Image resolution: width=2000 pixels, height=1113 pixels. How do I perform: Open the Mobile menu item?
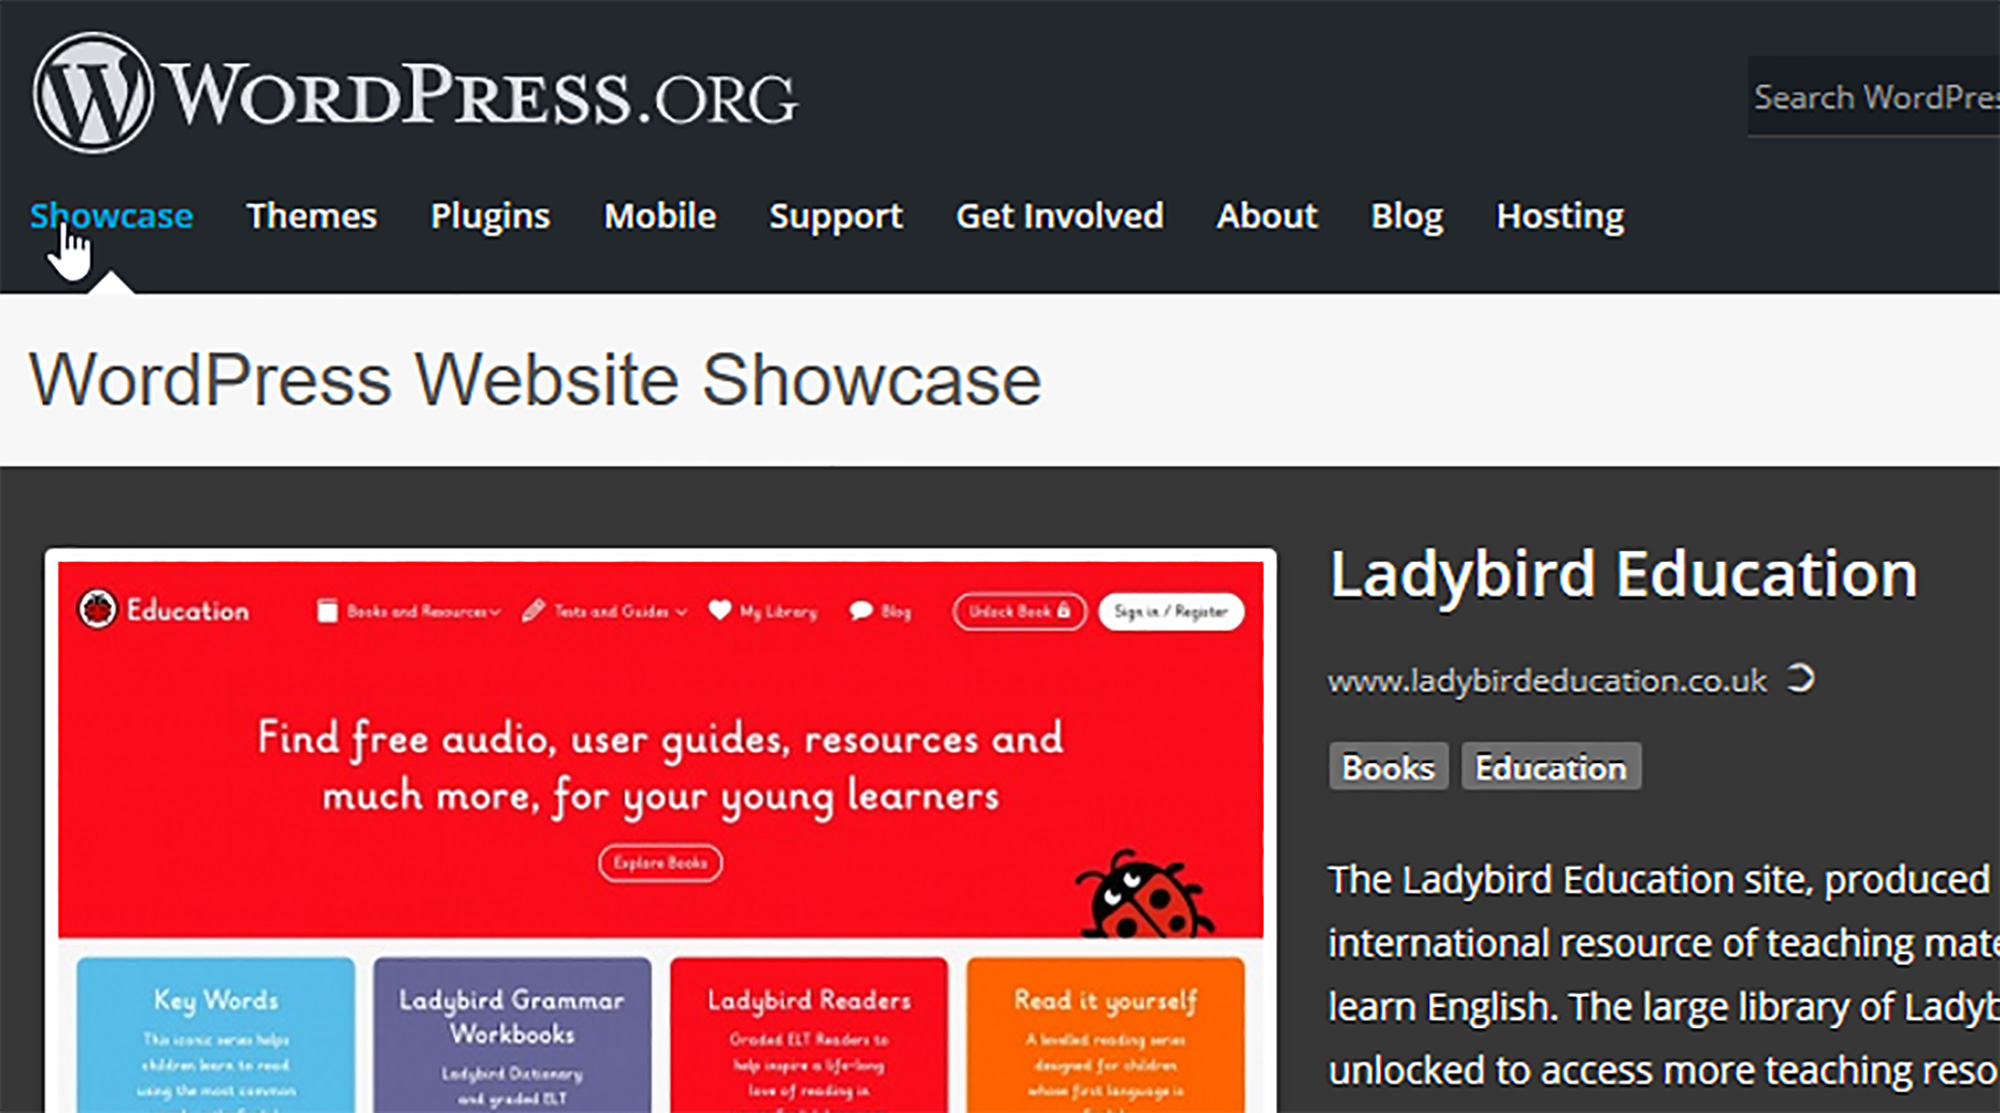[x=660, y=216]
